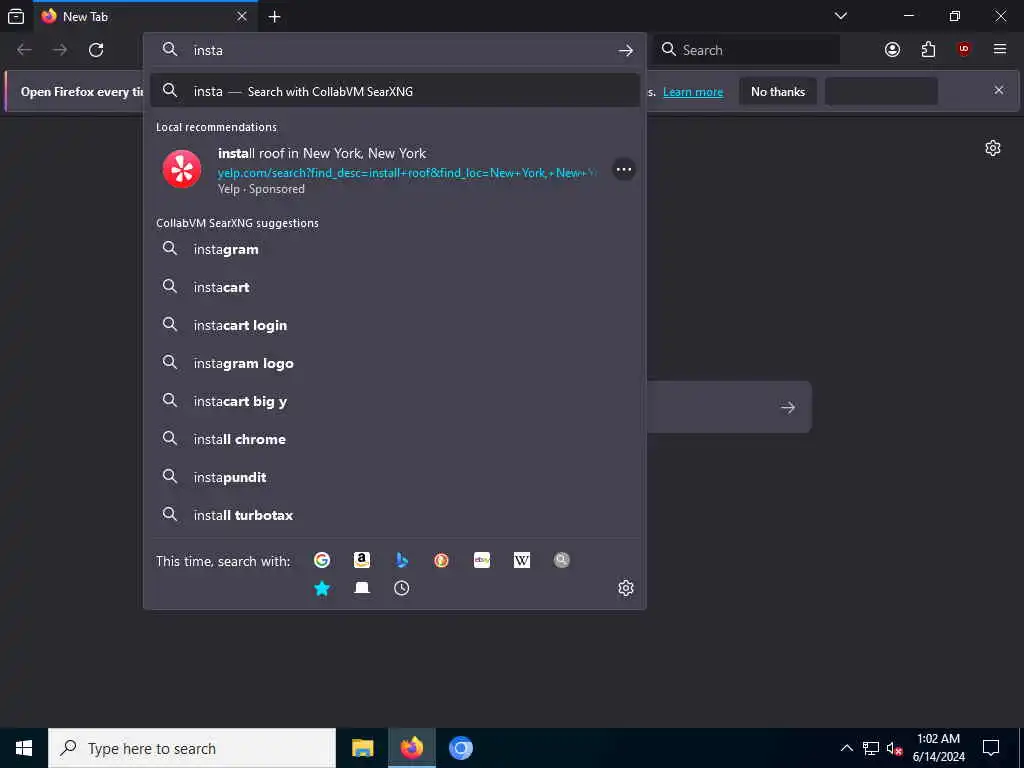The width and height of the screenshot is (1024, 768).
Task: Search open tabs with the tabs icon
Action: coord(362,588)
